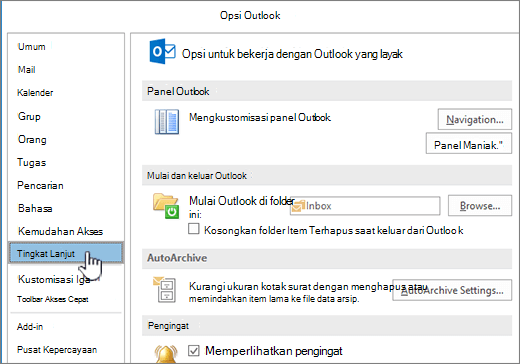520x364 pixels.
Task: Click the Inbox startup folder field
Action: (365, 206)
